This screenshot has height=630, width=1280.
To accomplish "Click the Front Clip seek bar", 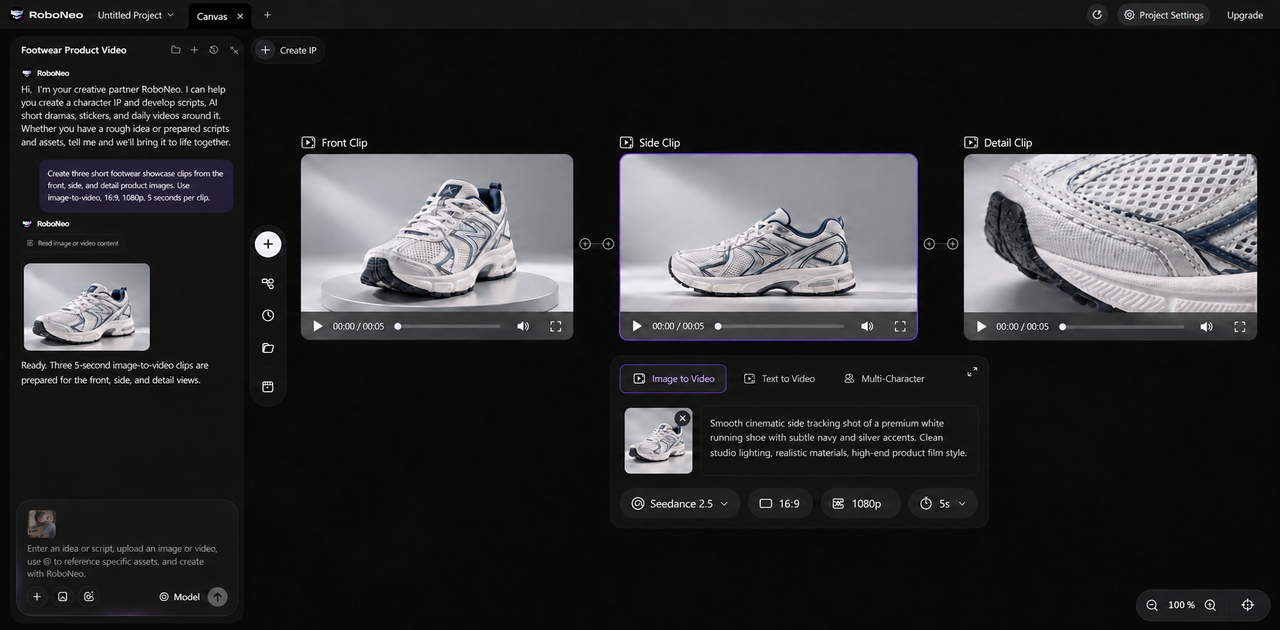I will (448, 326).
